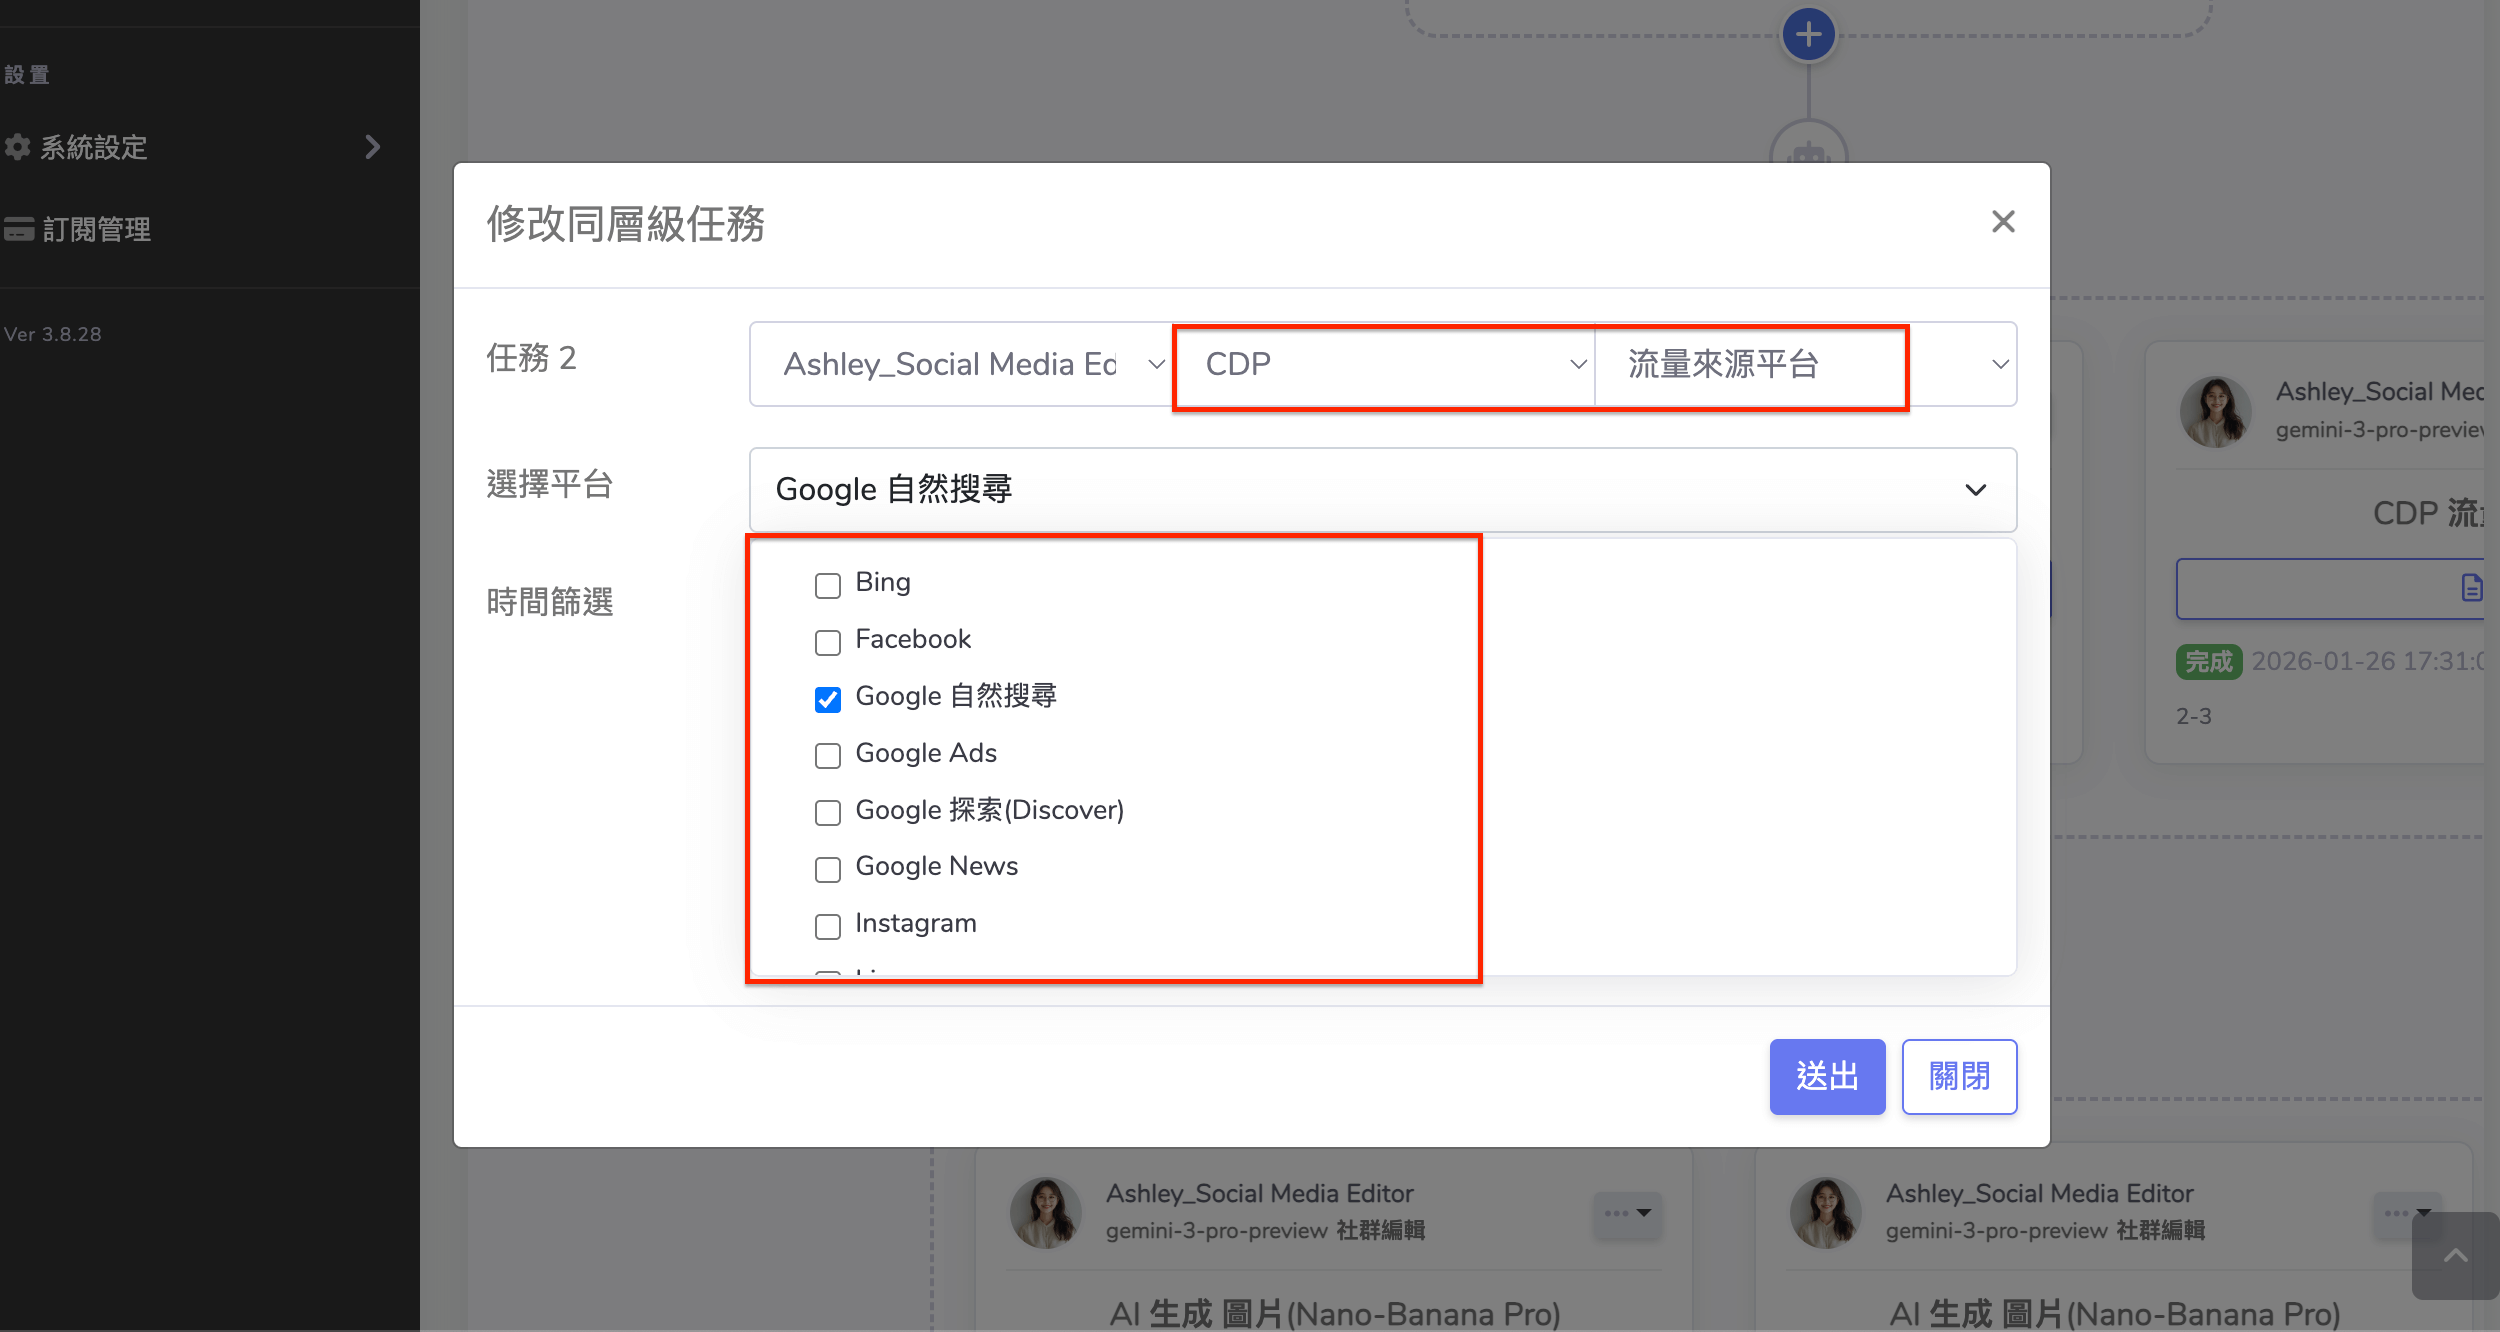The height and width of the screenshot is (1332, 2500).
Task: Expand 系統設定 menu chevron
Action: click(373, 147)
